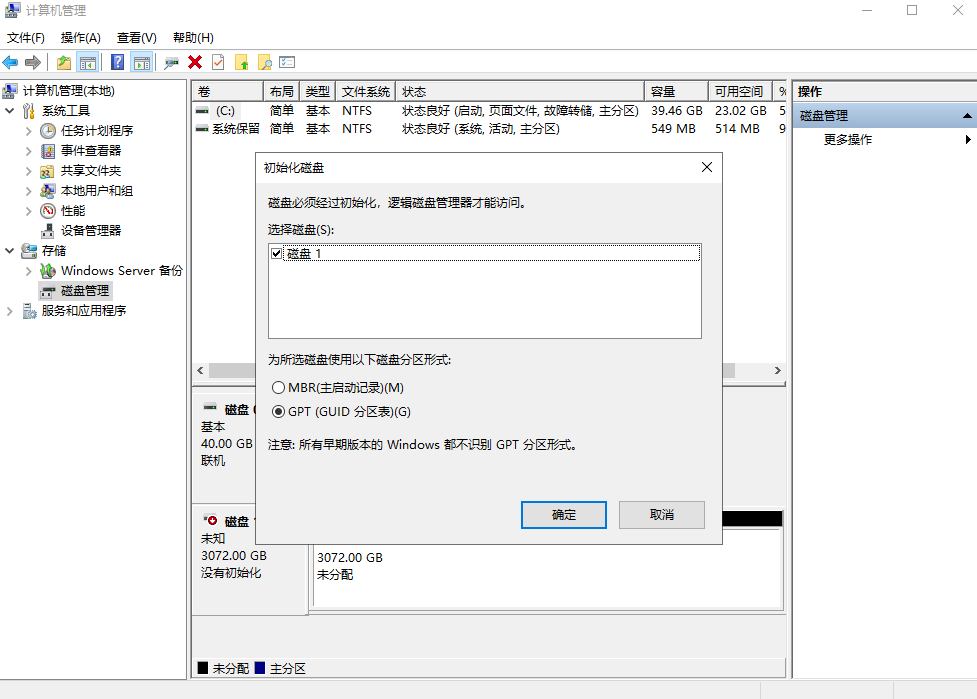
Task: Click the Rescan disks toolbar icon
Action: tap(171, 62)
